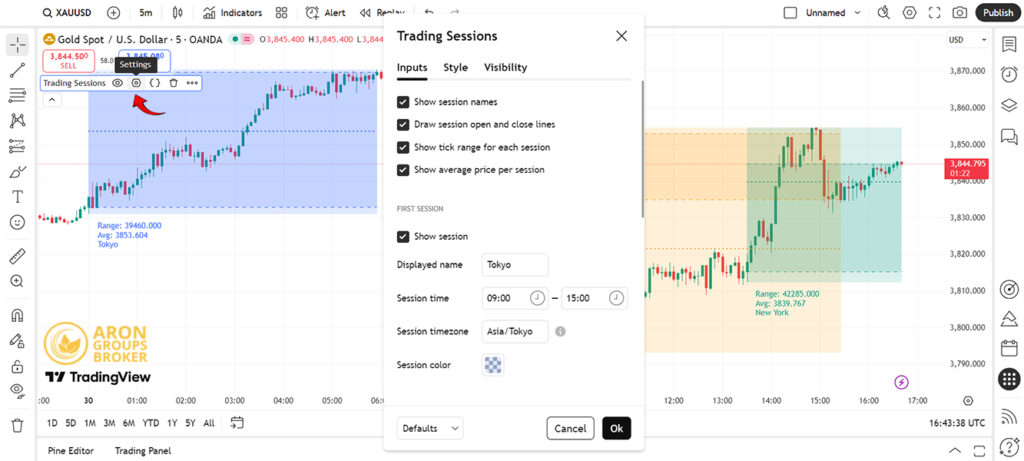The image size is (1024, 461).
Task: Select the Text drawing tool
Action: pos(17,197)
